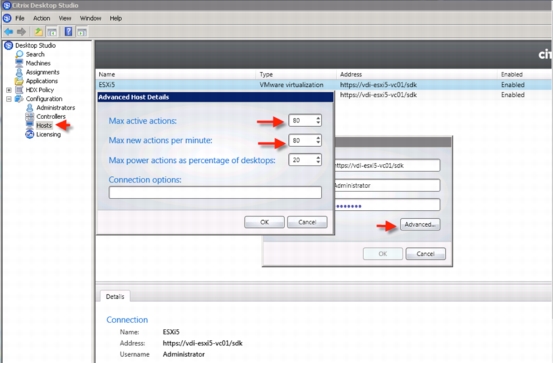Open the Controllers node icon
This screenshot has width=554, height=365.
(30, 116)
